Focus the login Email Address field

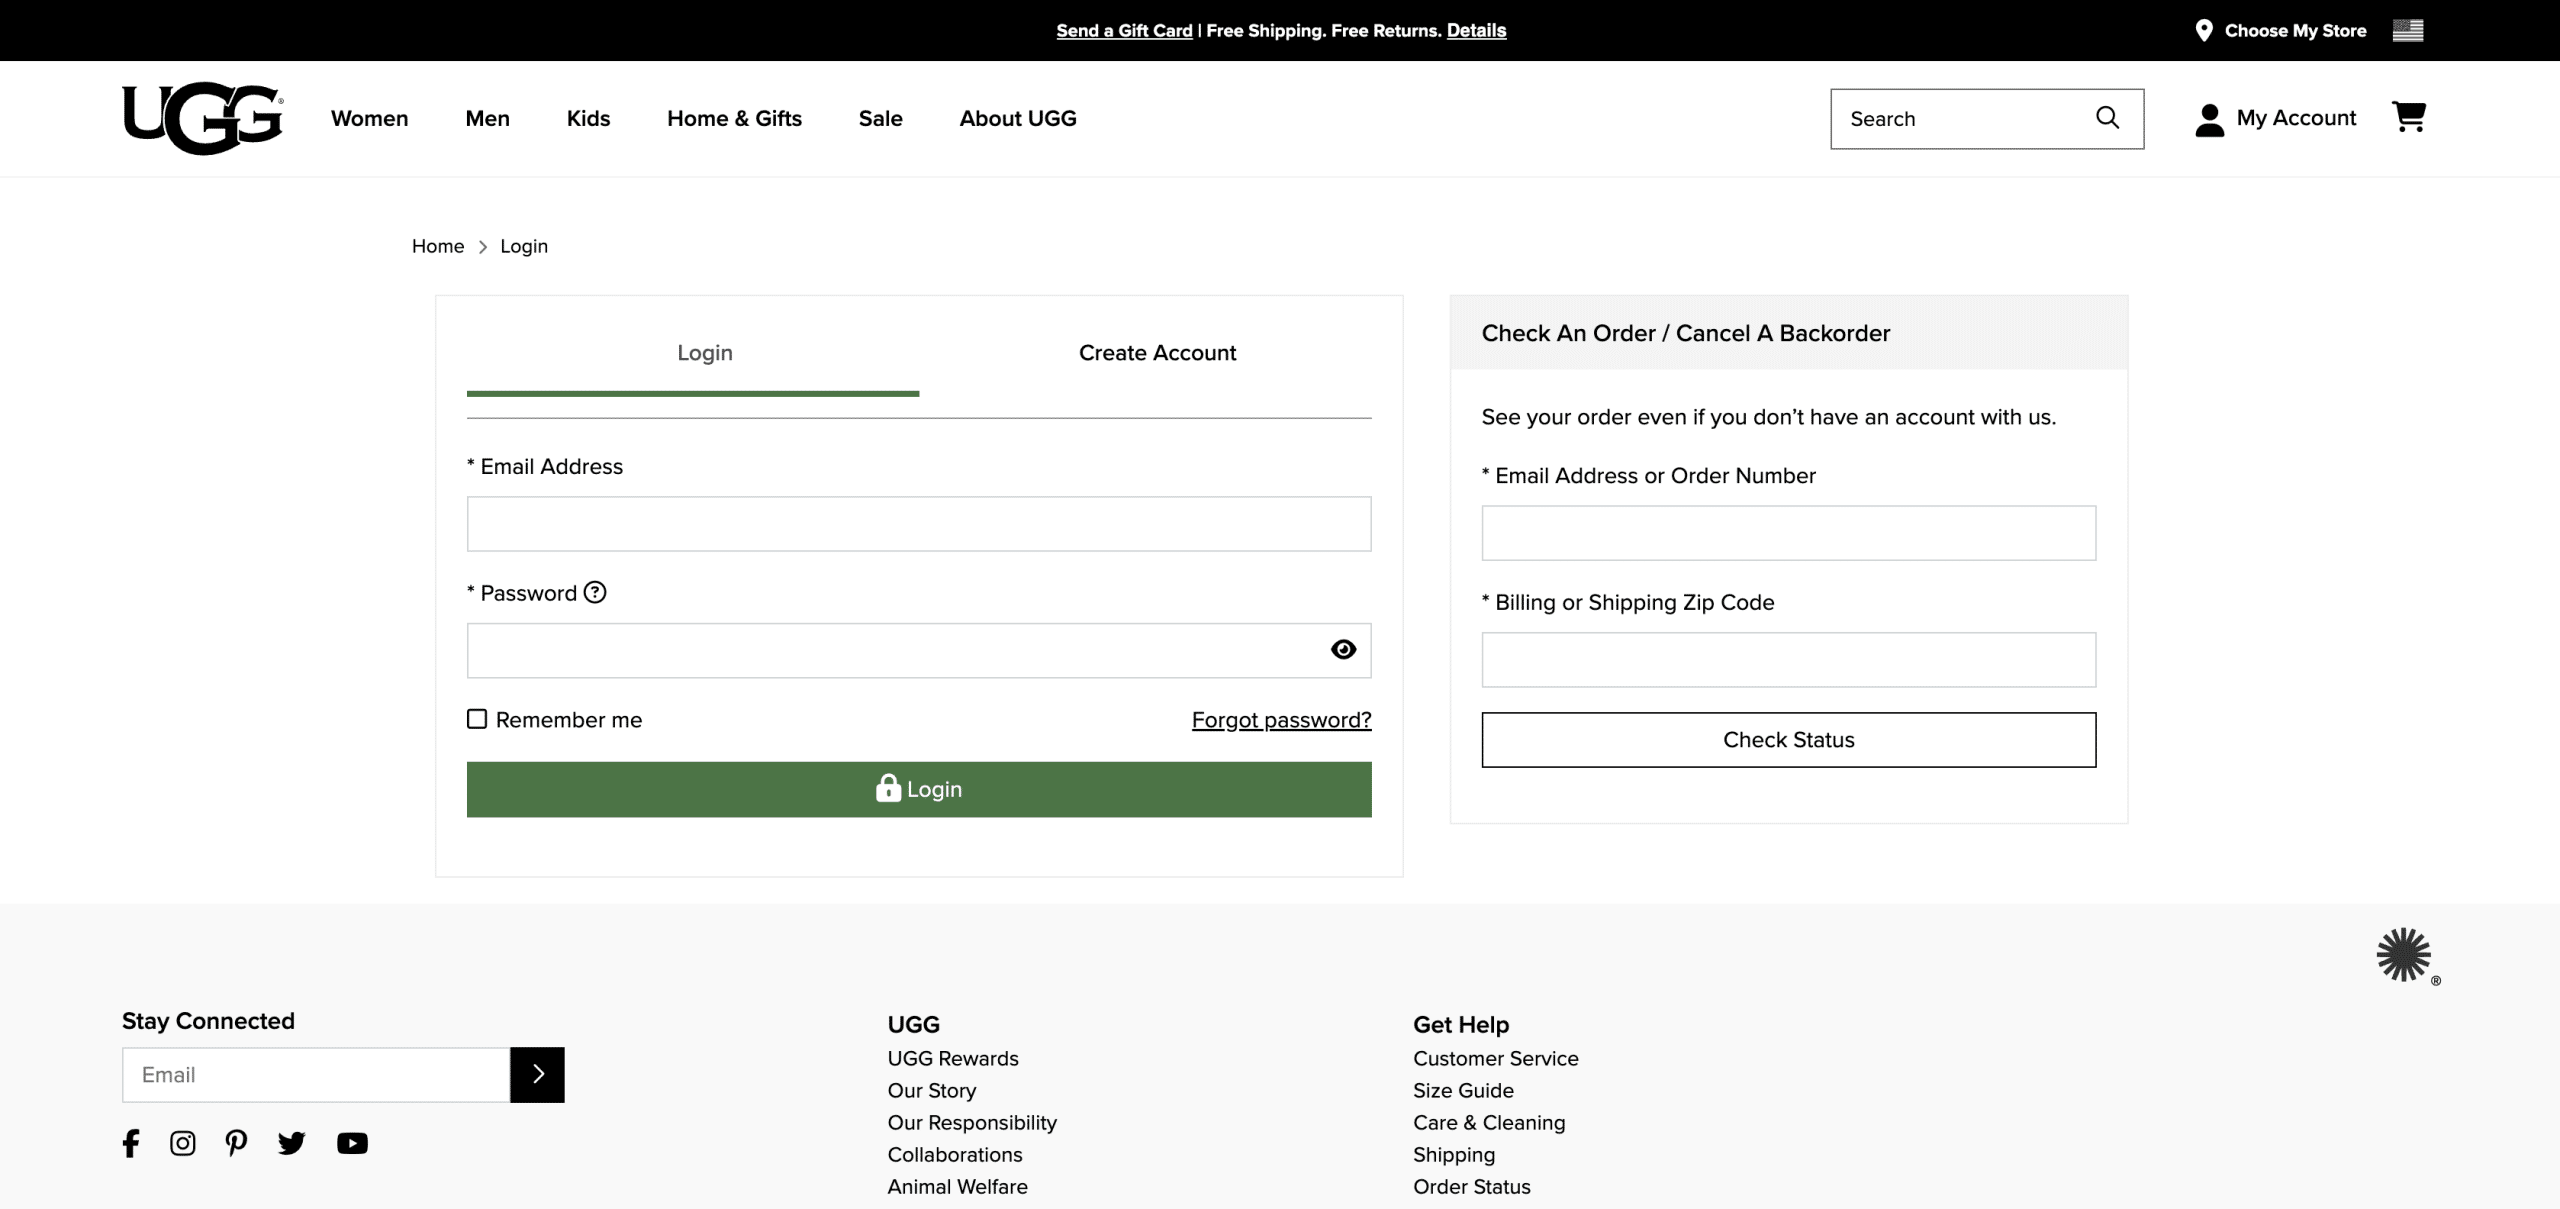[919, 524]
